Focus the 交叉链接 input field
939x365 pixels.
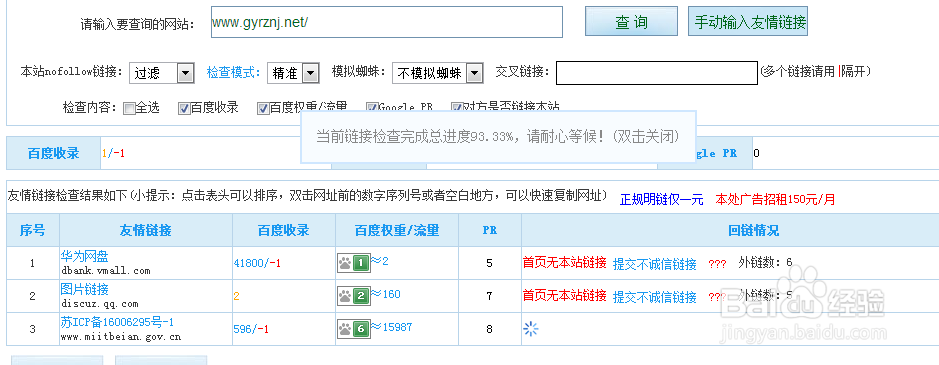(x=657, y=73)
